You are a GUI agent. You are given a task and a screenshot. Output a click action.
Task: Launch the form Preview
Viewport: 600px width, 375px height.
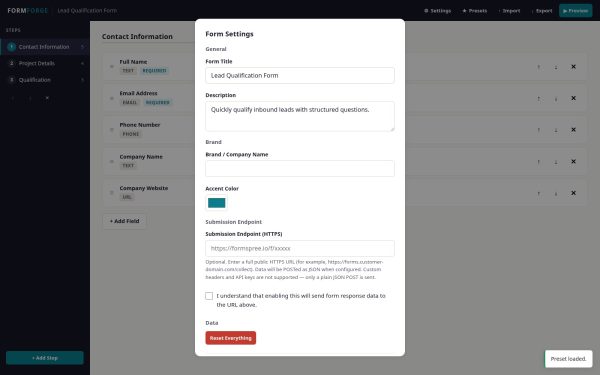tap(576, 11)
